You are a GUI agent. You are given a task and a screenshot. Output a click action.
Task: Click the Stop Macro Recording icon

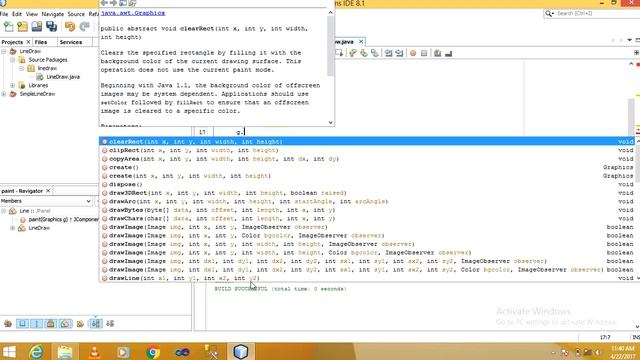(x=424, y=53)
